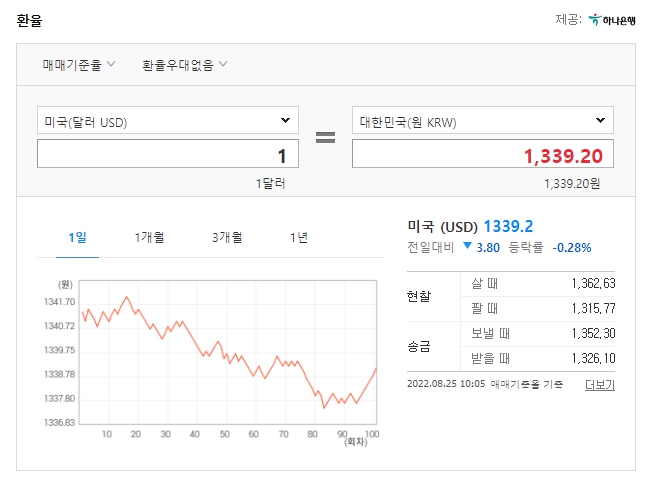Click the 2022.08.25 10:05 timestamp
This screenshot has height=487, width=655.
coord(446,384)
